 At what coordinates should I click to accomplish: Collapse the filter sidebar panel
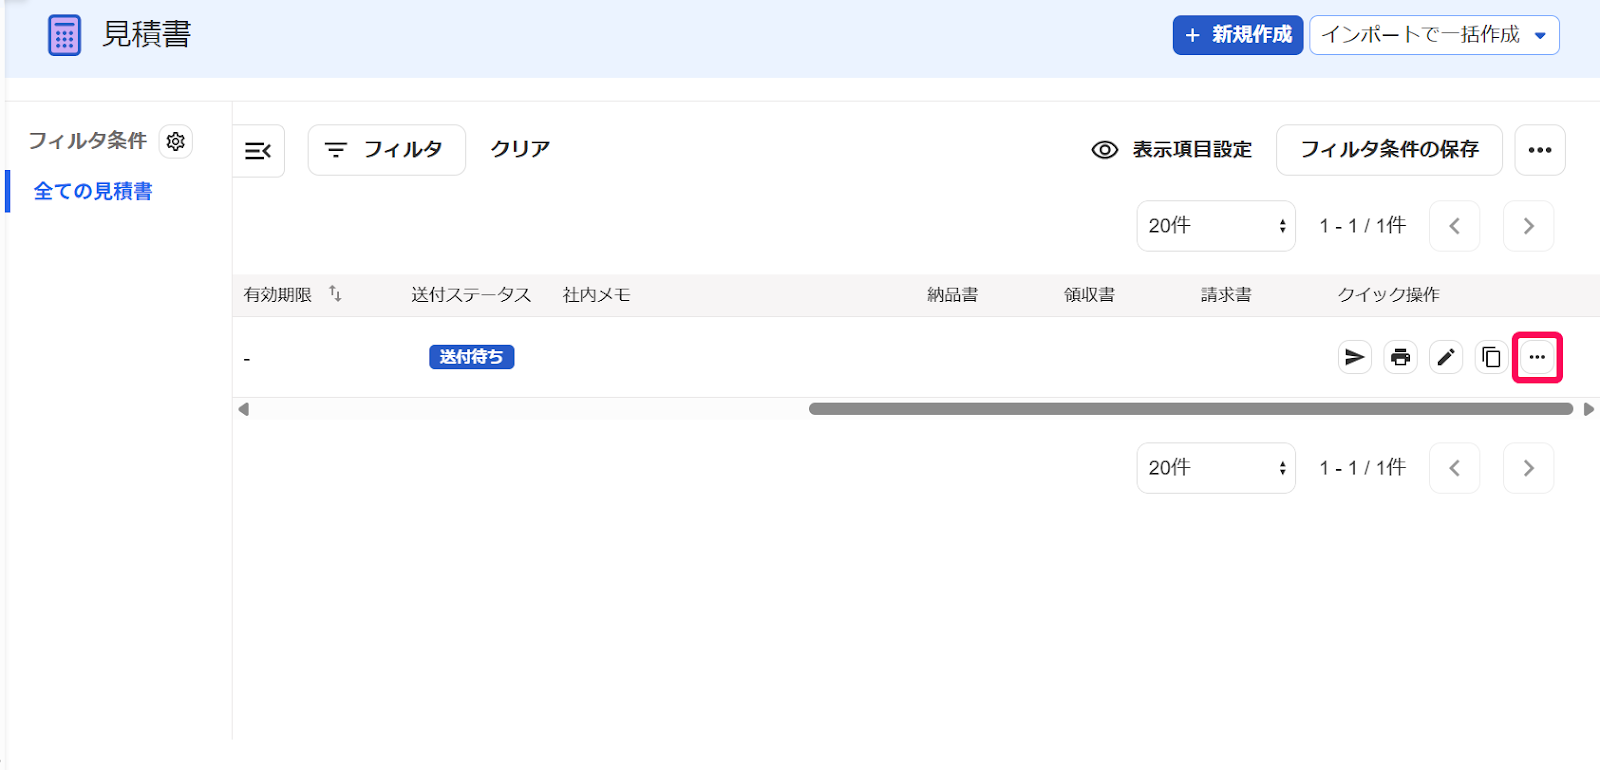[258, 150]
